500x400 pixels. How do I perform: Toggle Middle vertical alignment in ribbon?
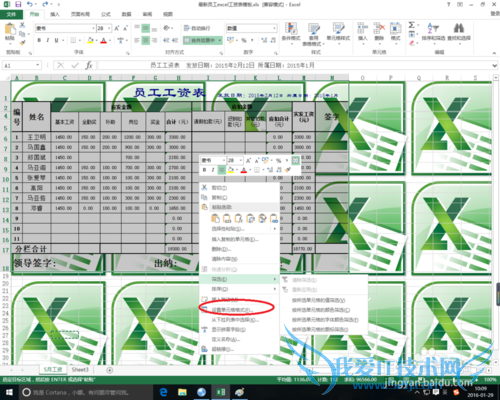tap(146, 28)
